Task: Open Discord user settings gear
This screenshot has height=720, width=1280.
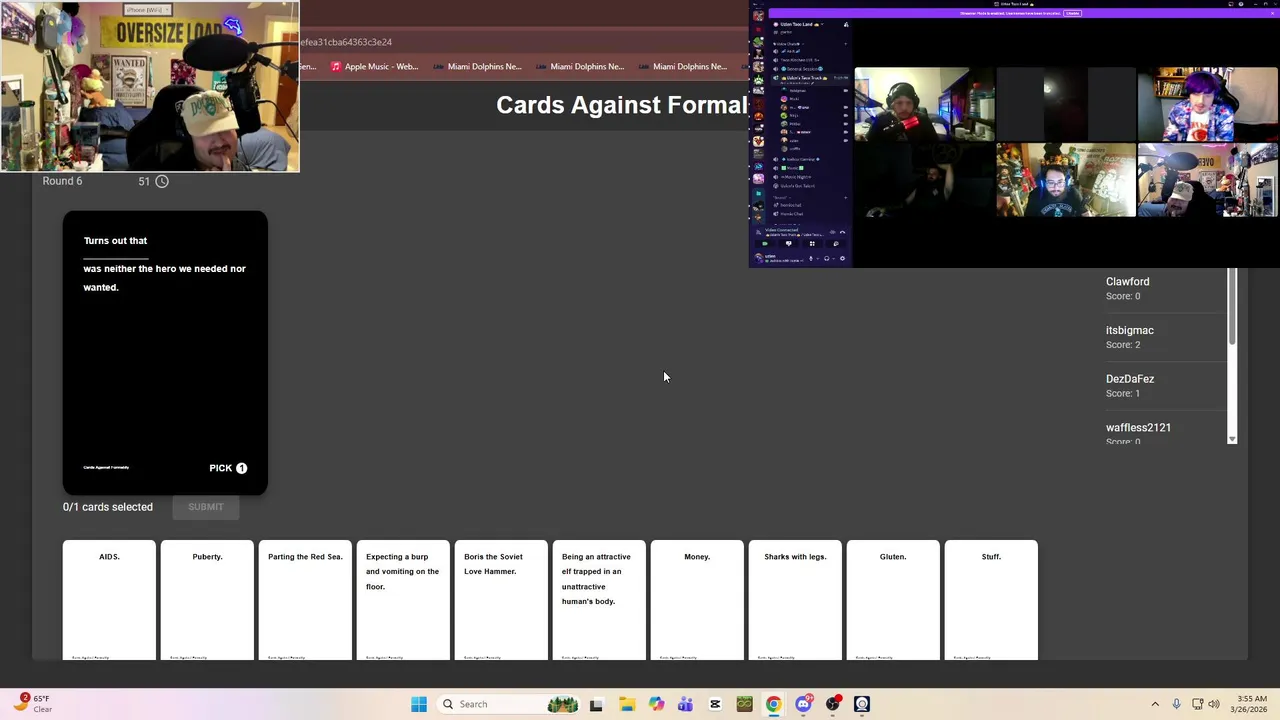Action: 842,258
